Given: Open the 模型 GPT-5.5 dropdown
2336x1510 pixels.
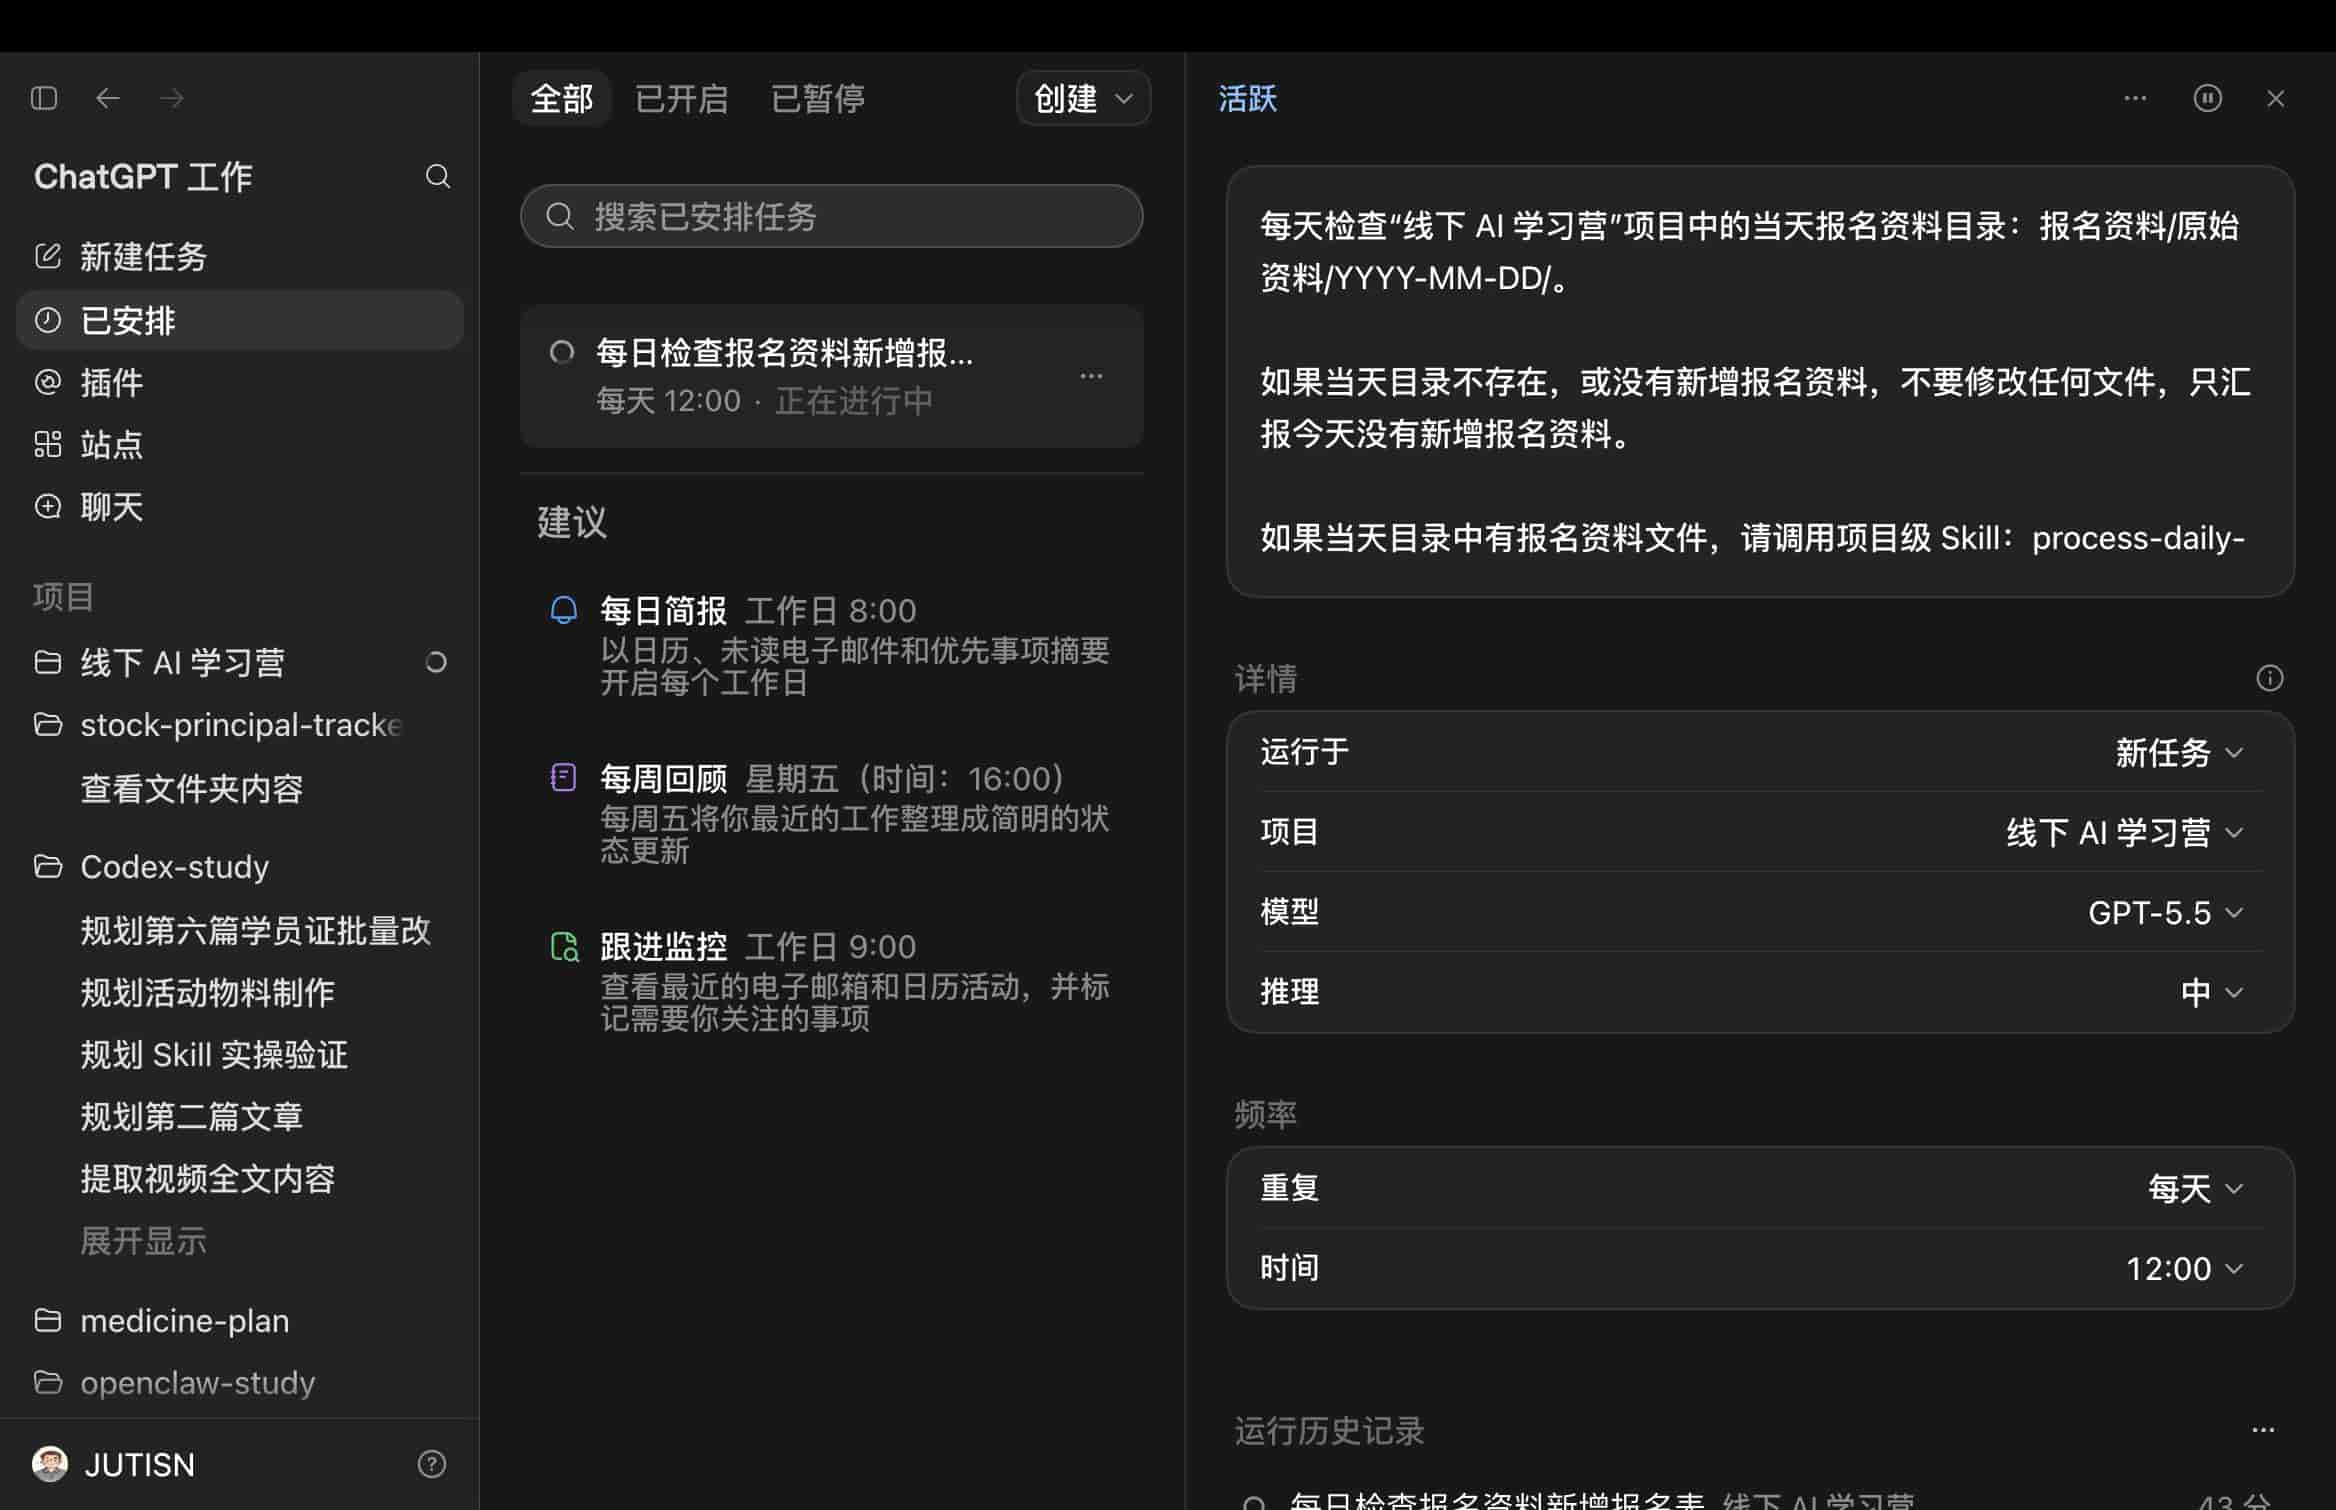Looking at the screenshot, I should pos(2165,912).
